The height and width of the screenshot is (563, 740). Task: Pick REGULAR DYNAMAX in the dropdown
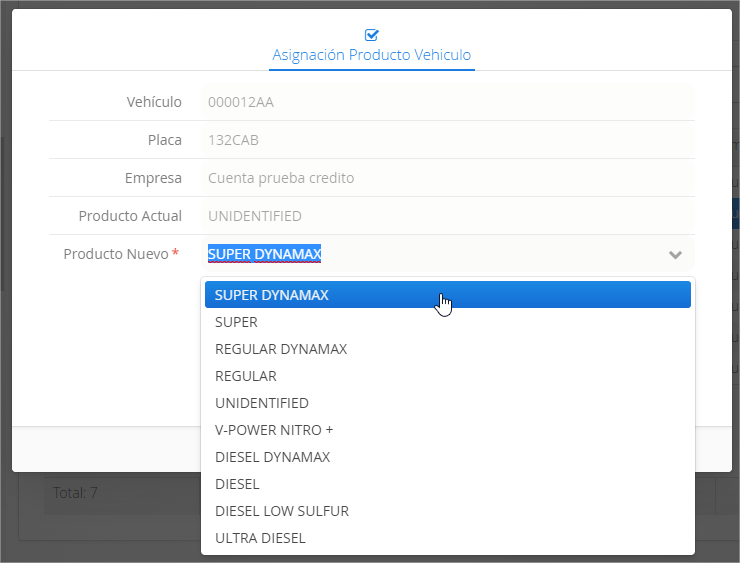[x=447, y=349]
